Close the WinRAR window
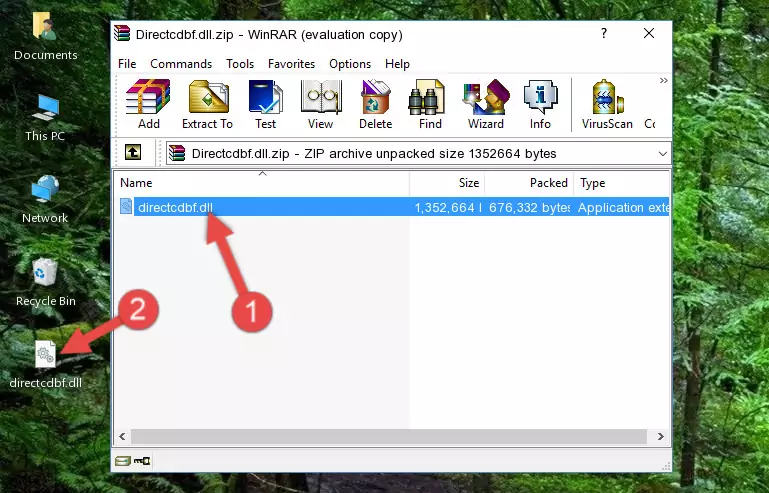Viewport: 769px width, 493px height. [649, 33]
